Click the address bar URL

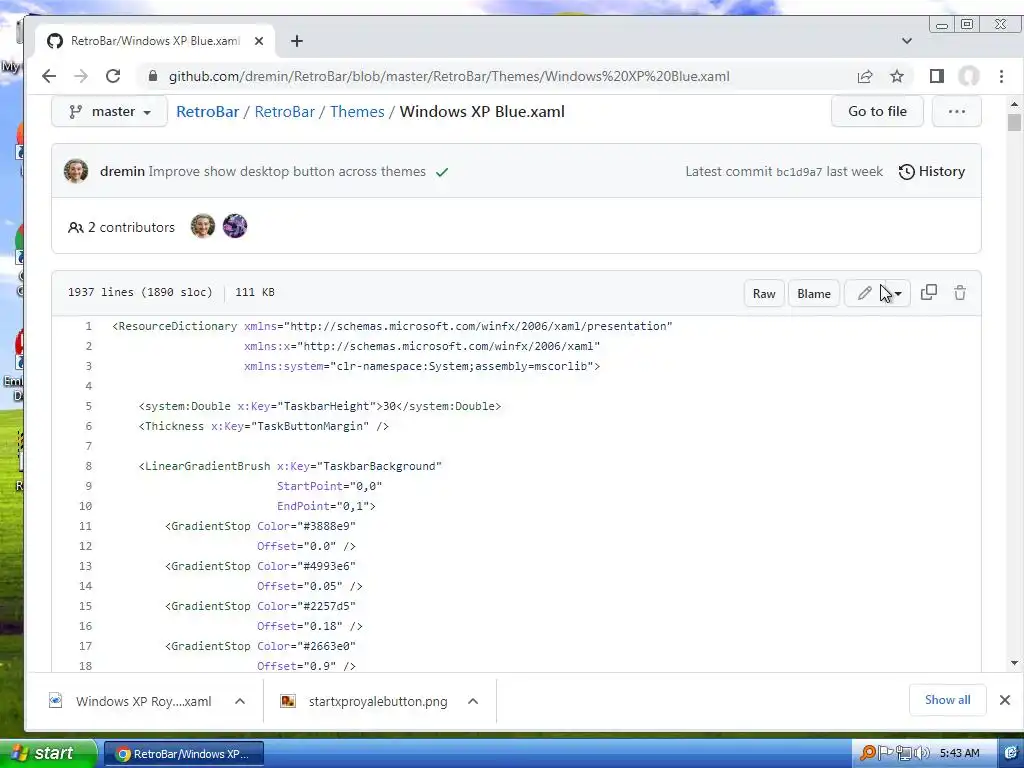click(x=449, y=76)
